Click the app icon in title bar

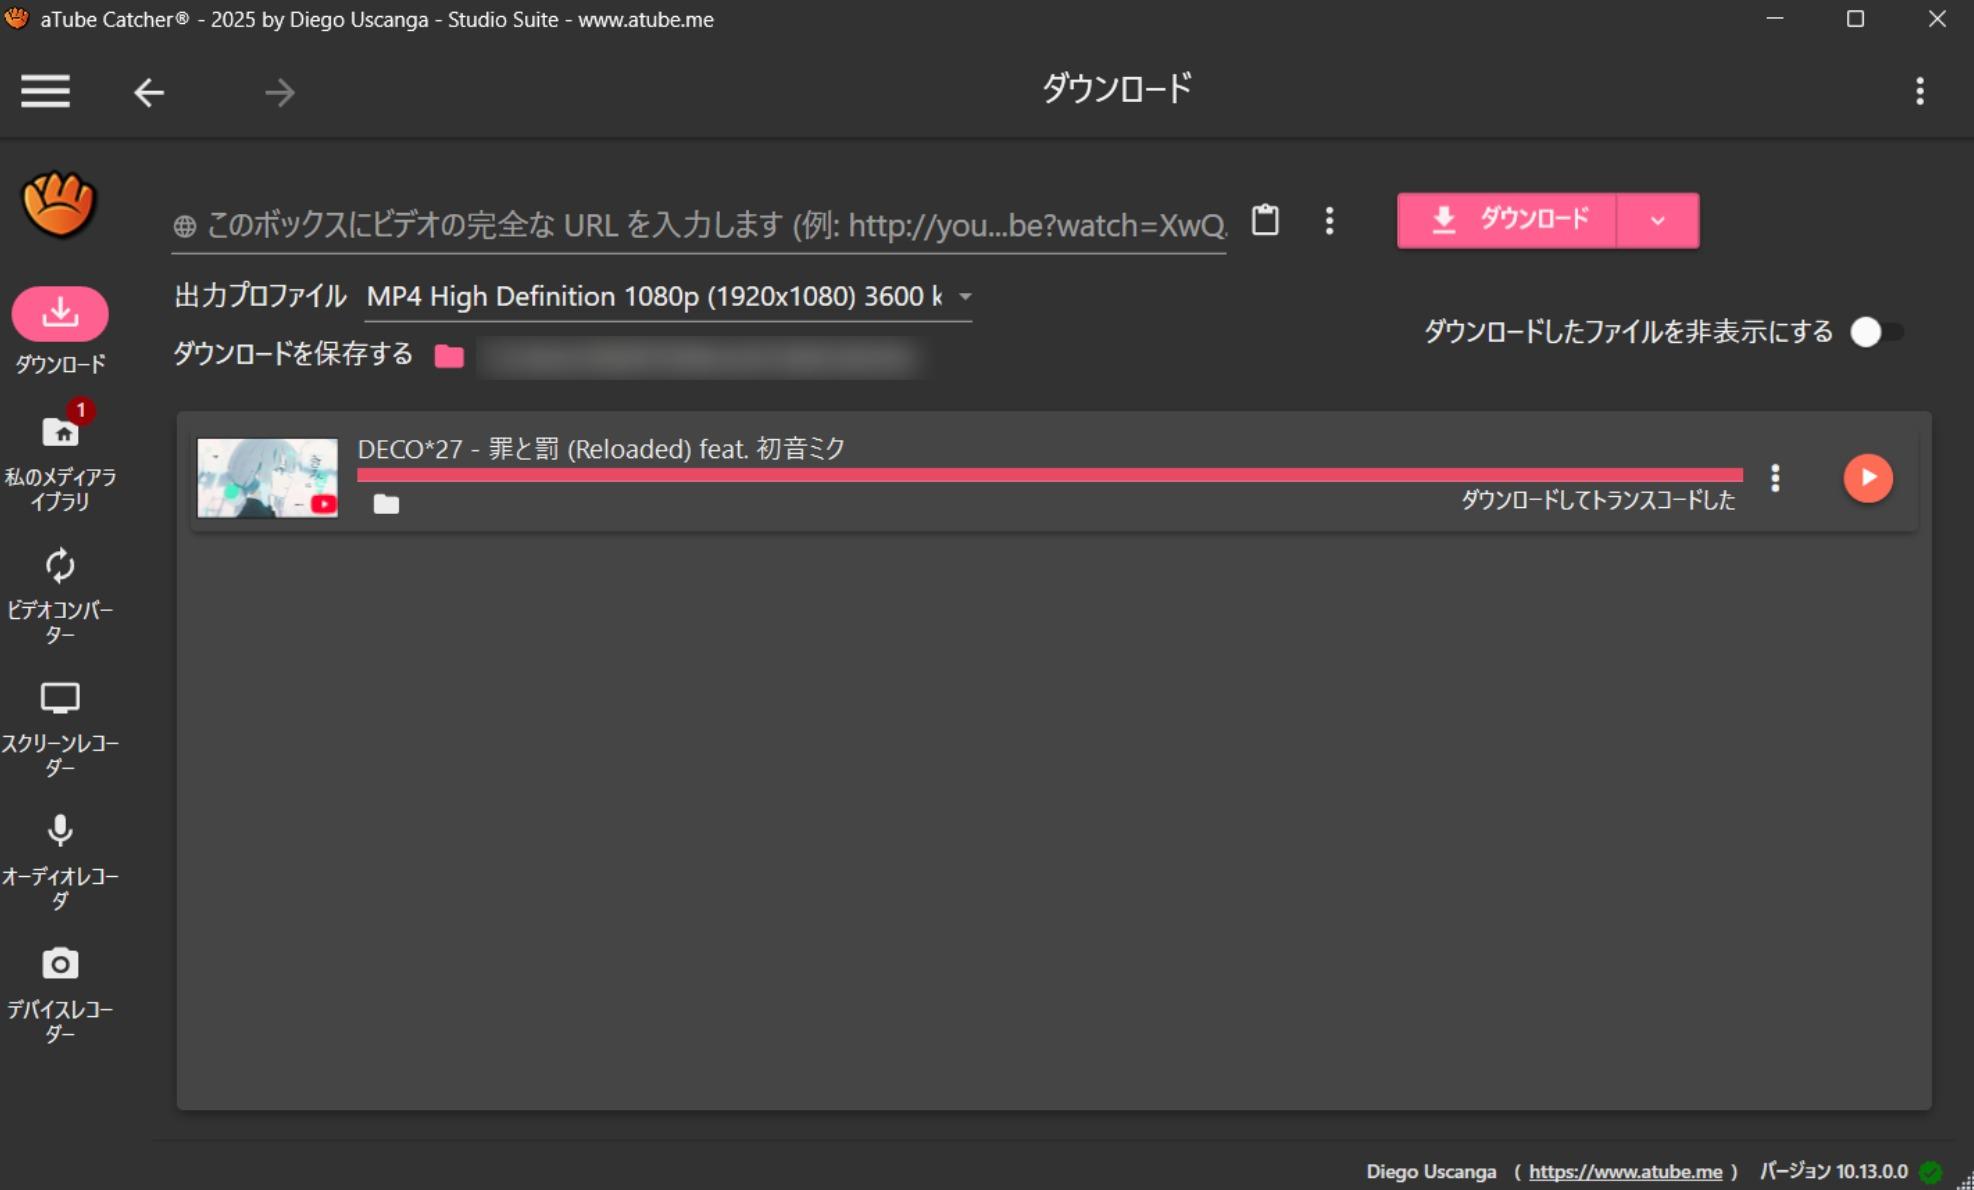(16, 18)
